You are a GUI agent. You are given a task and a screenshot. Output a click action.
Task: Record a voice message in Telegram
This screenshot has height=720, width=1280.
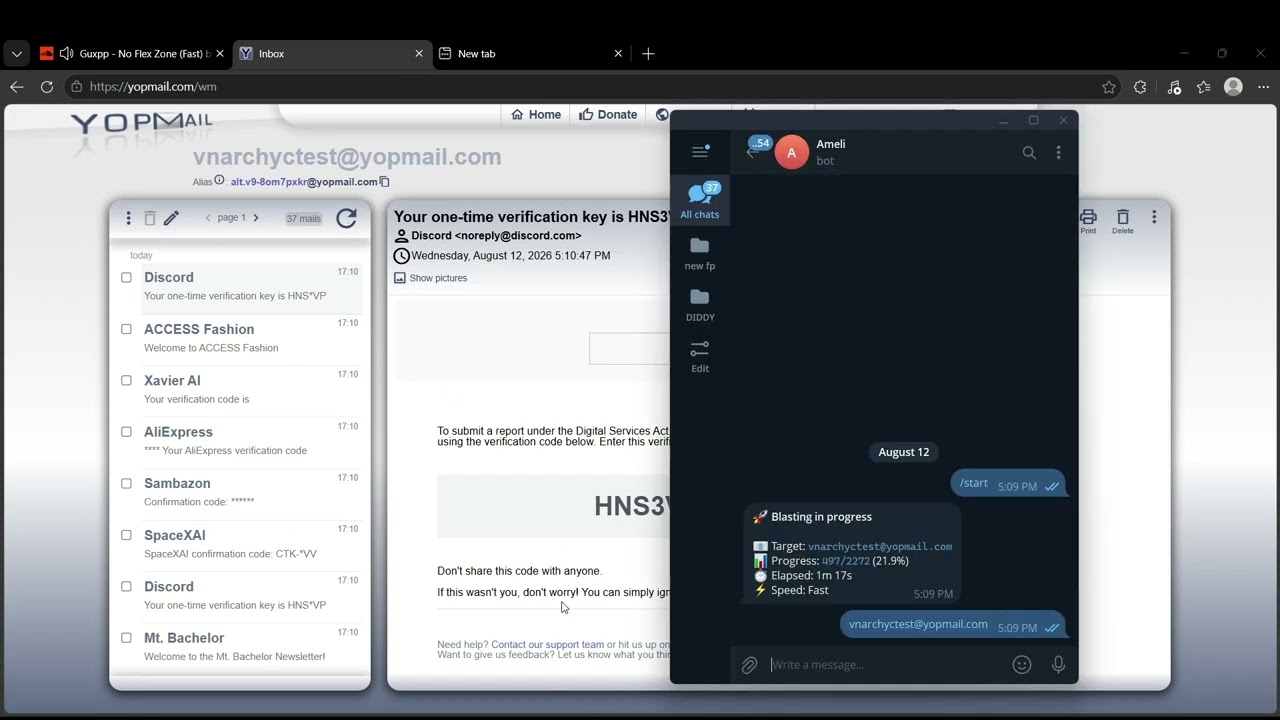coord(1058,665)
